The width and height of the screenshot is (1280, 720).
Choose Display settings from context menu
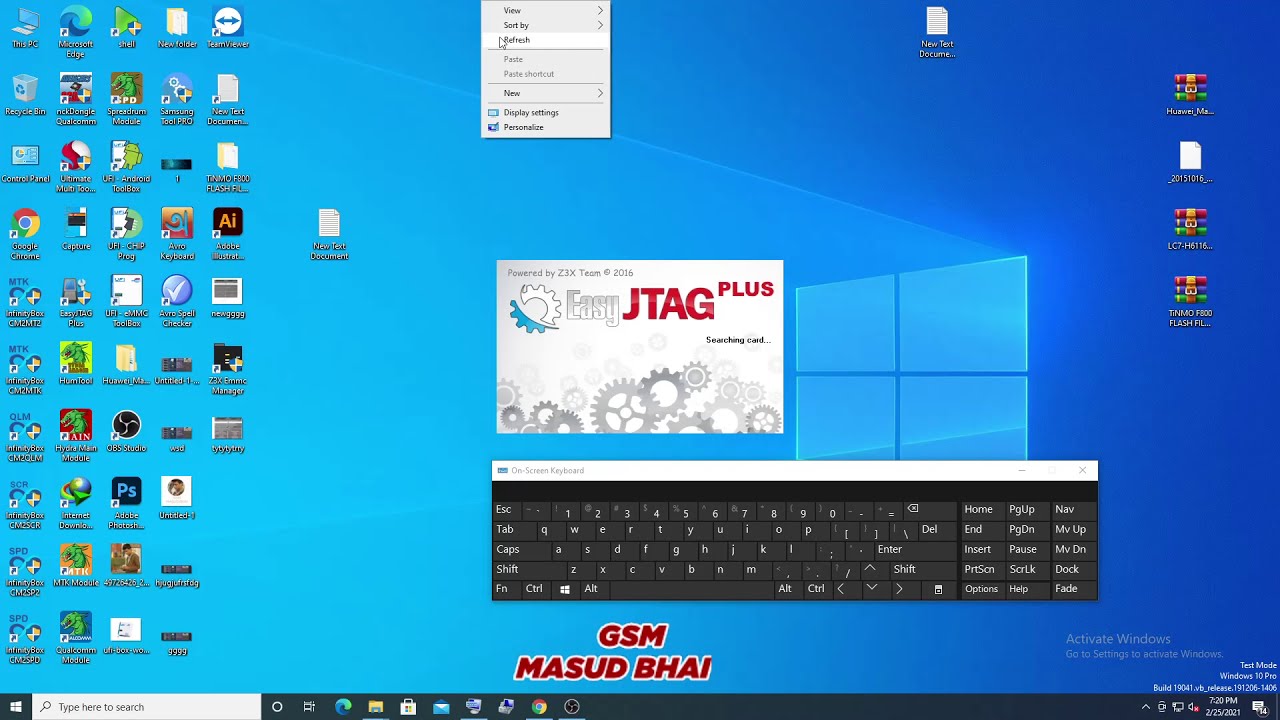pos(546,112)
